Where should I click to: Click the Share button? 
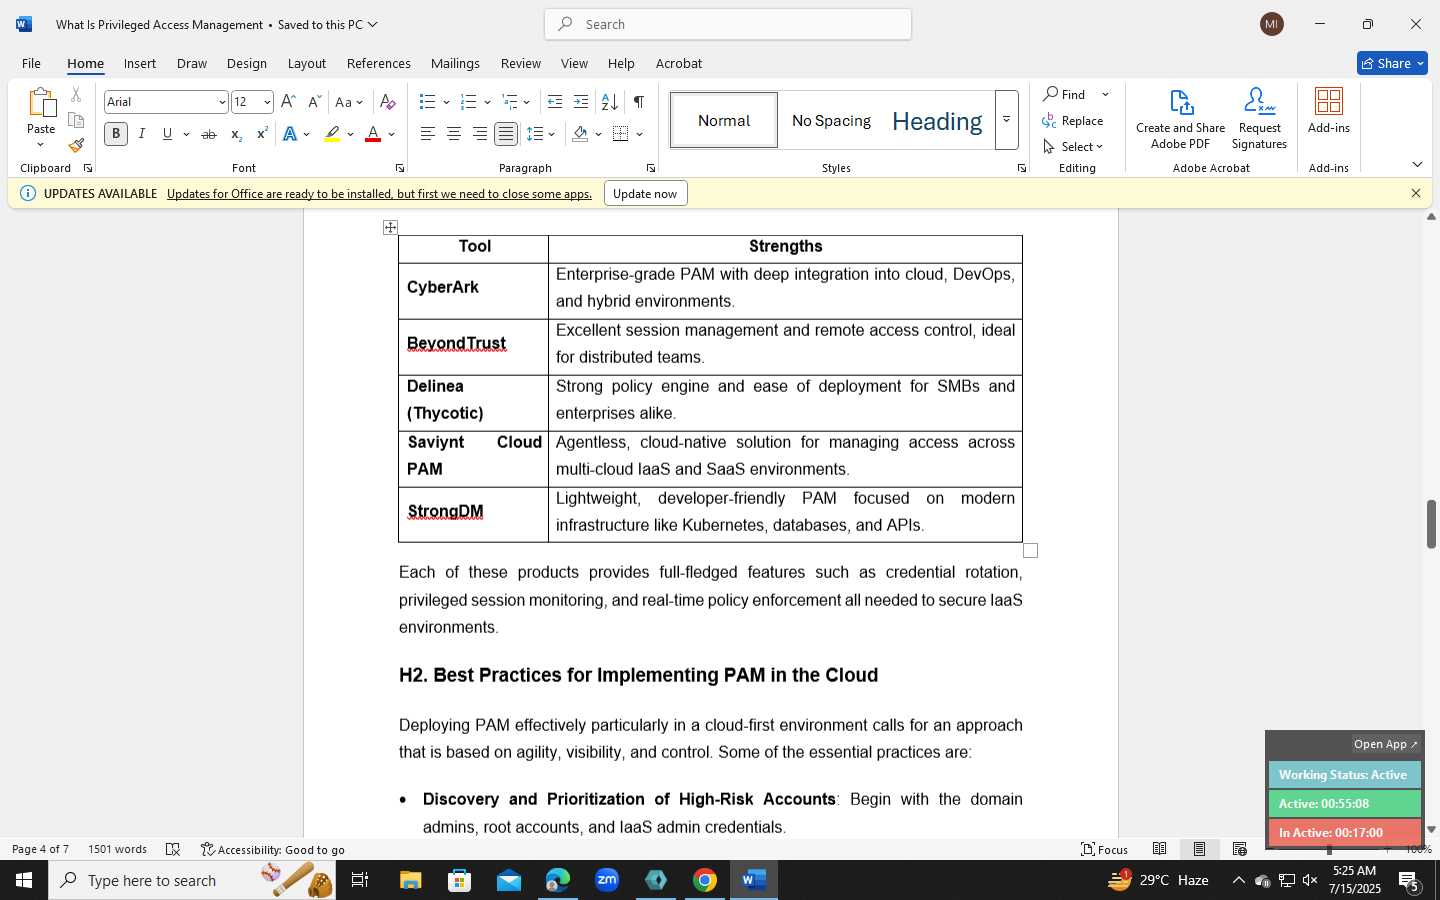[x=1392, y=63]
